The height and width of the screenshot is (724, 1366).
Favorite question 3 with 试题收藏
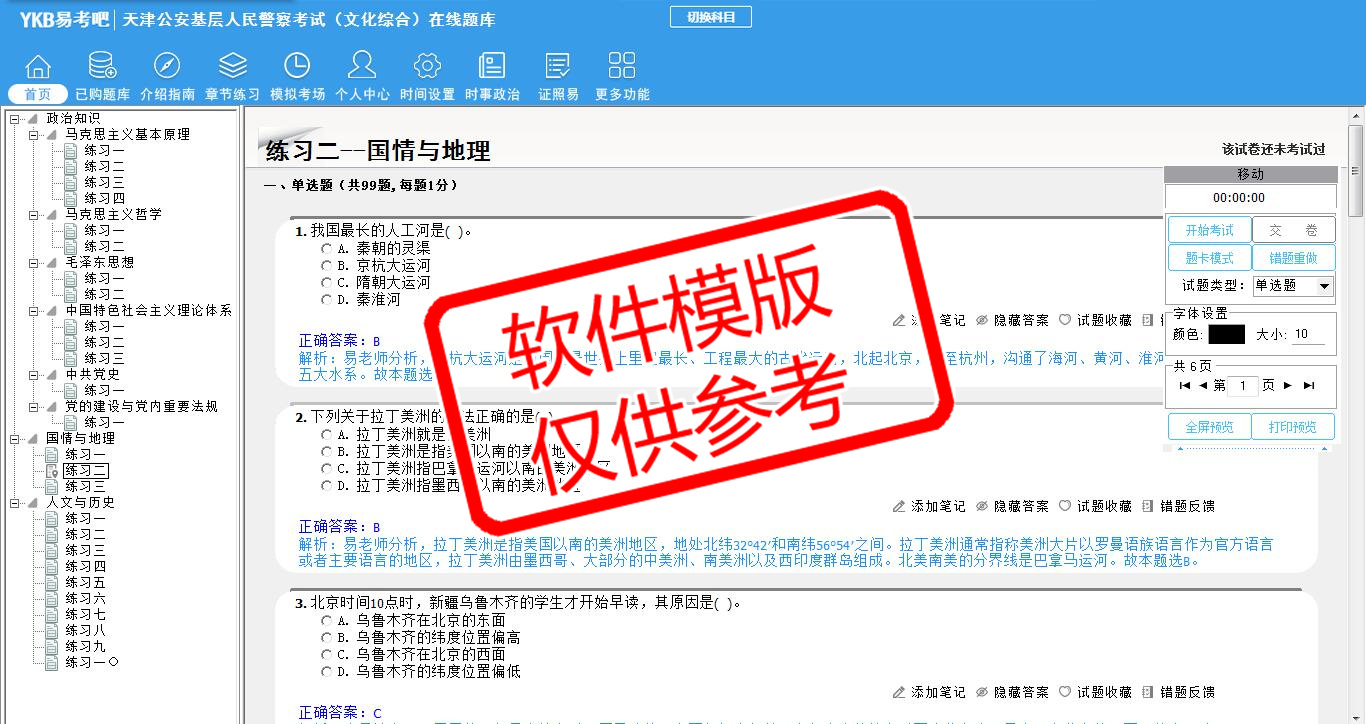(1095, 692)
